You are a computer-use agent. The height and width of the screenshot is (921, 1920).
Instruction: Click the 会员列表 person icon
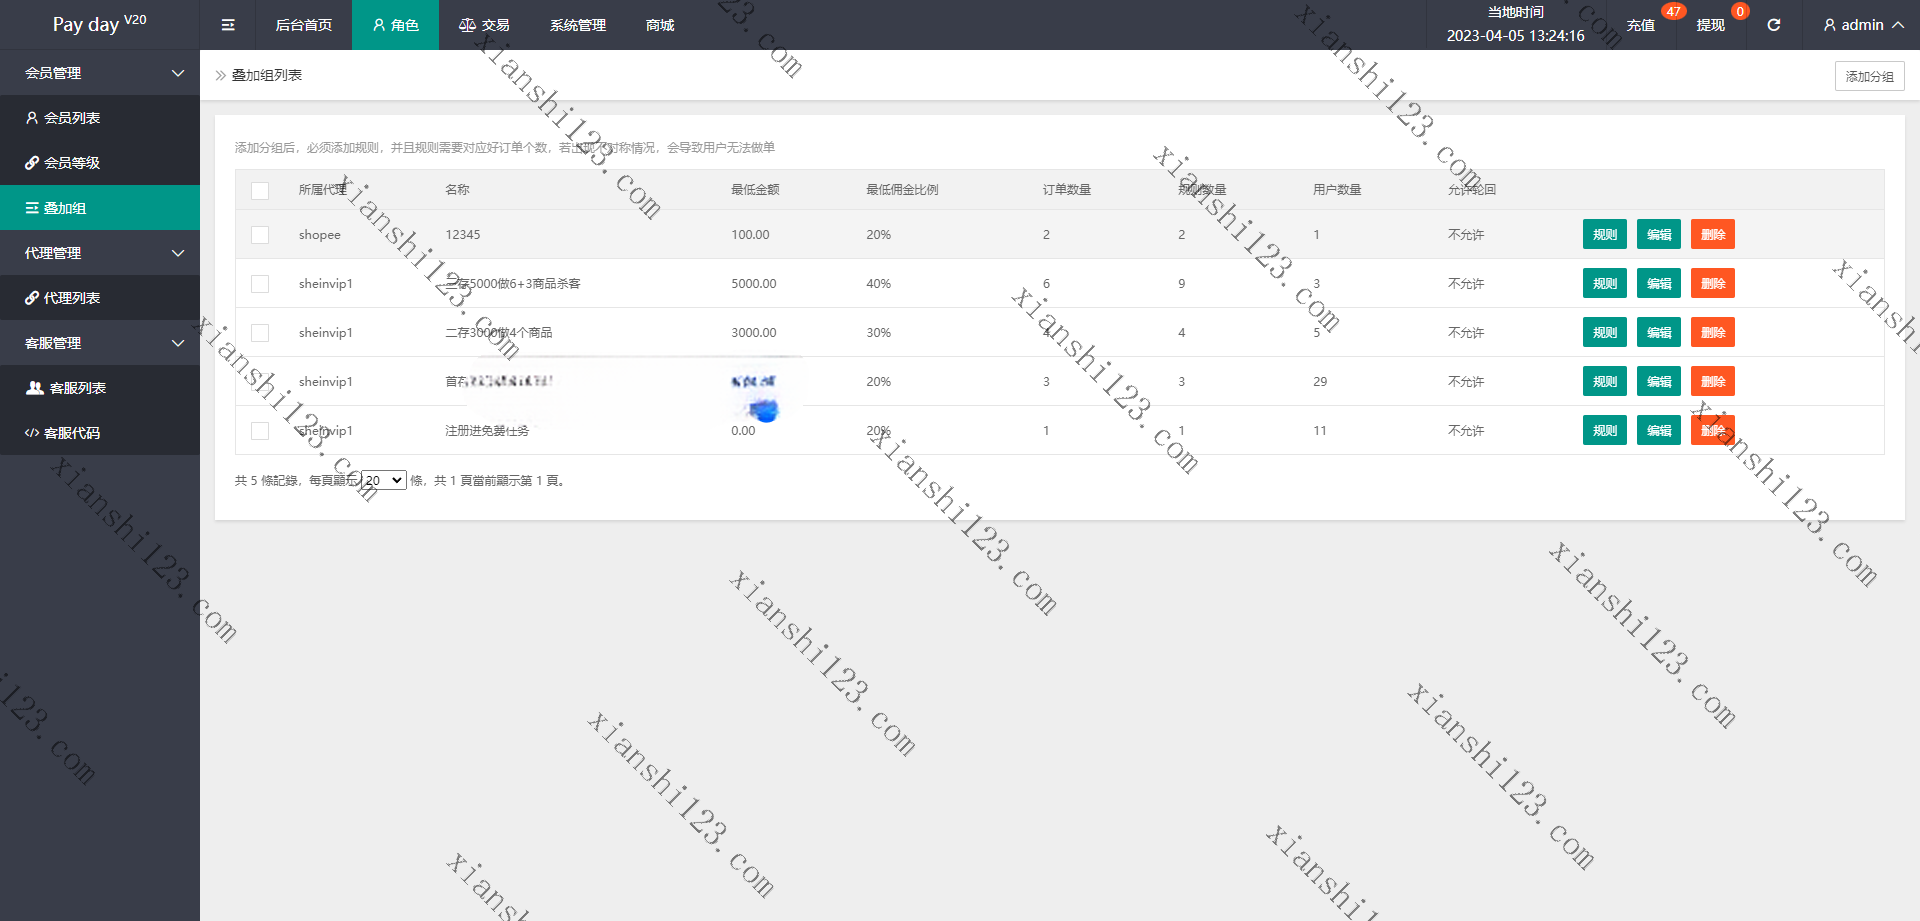(32, 118)
